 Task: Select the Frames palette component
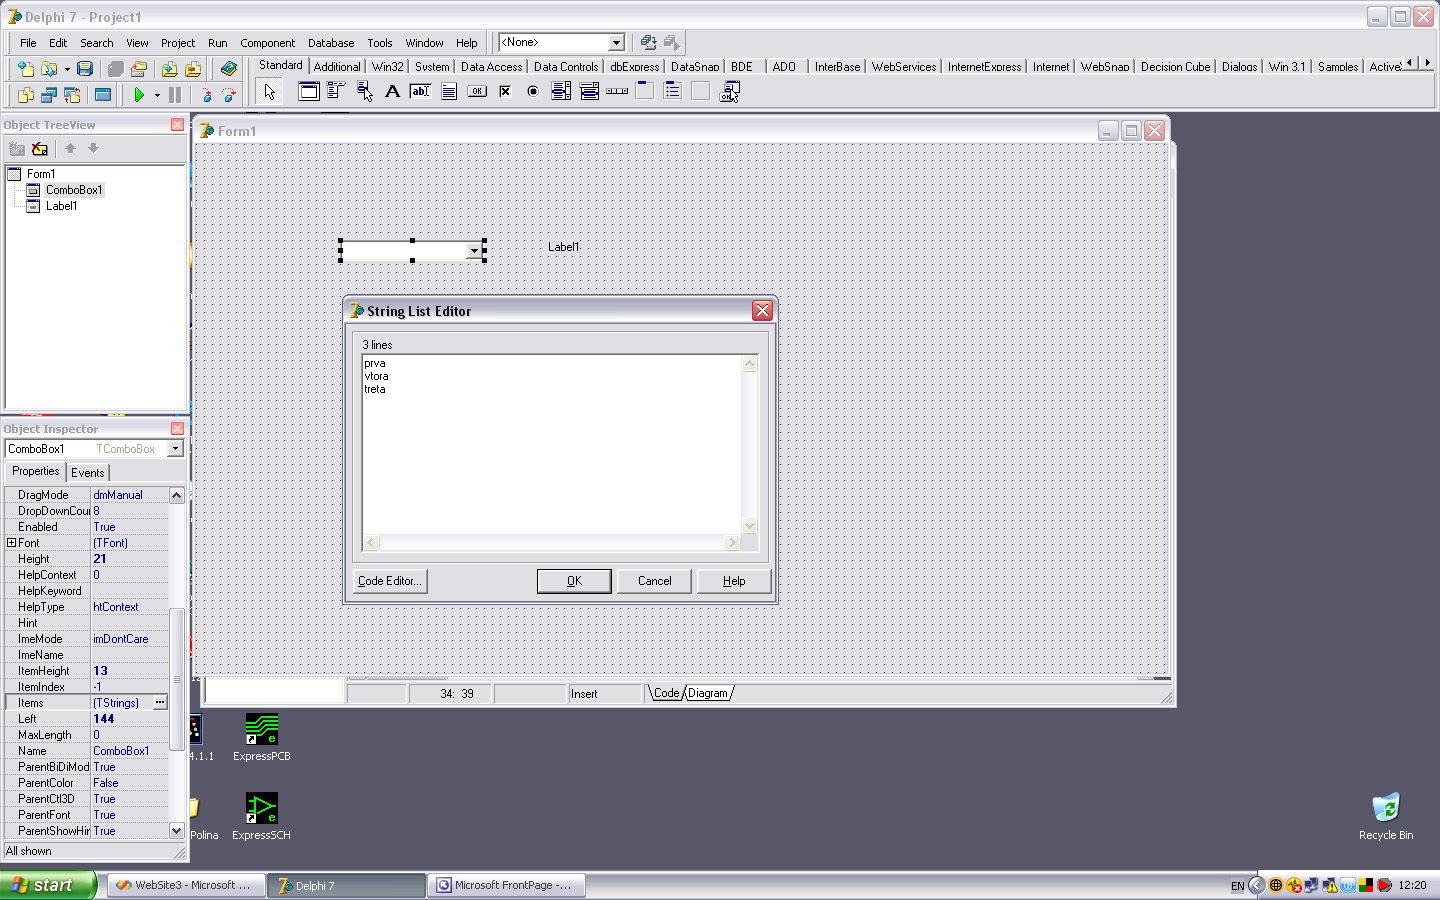coord(309,91)
